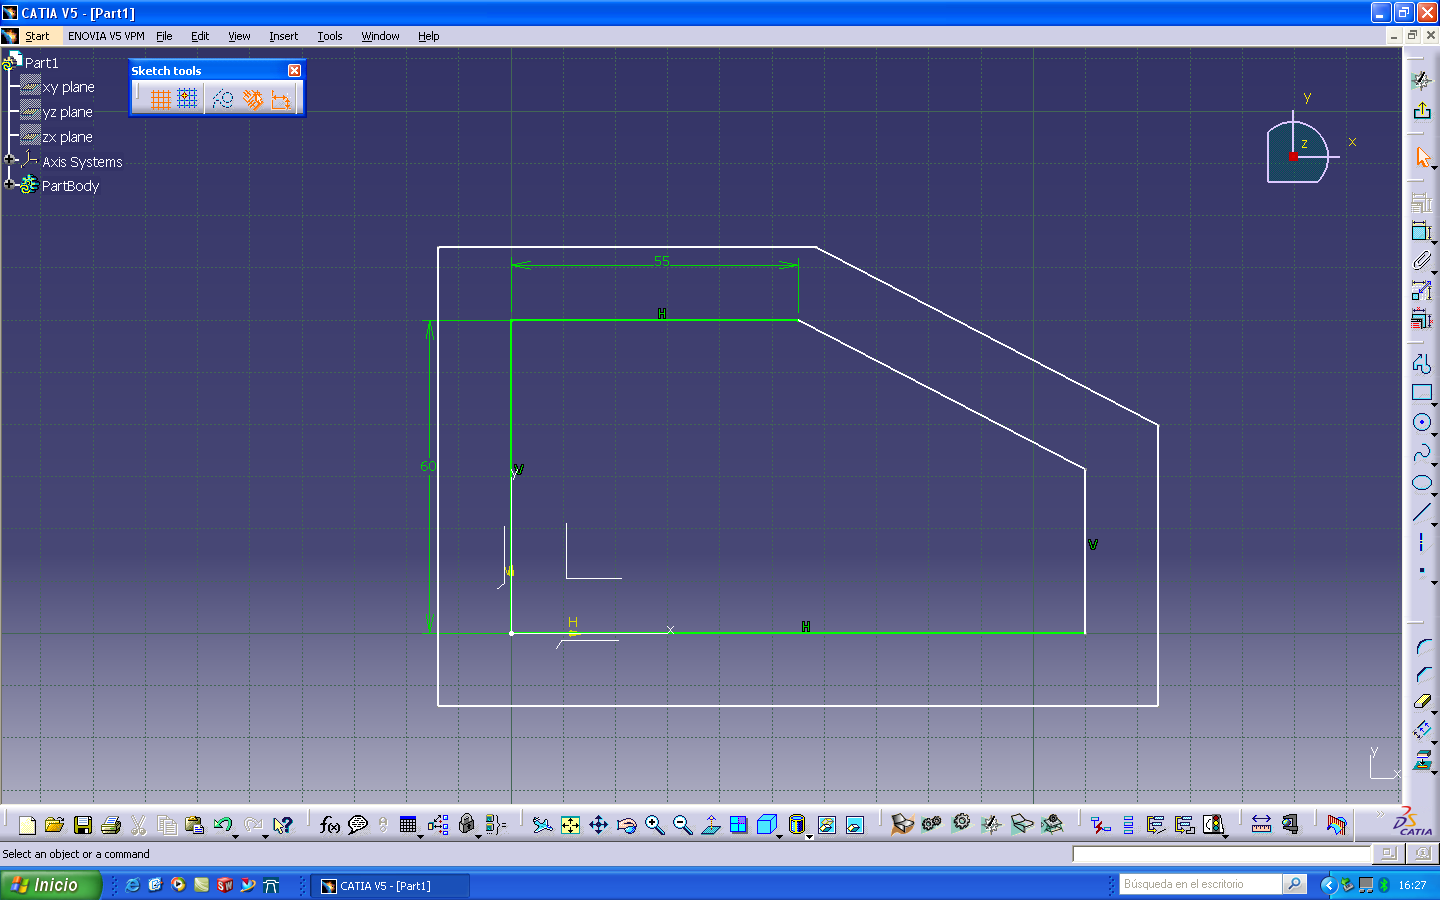Click the desktop search field in the taskbar

1200,884
